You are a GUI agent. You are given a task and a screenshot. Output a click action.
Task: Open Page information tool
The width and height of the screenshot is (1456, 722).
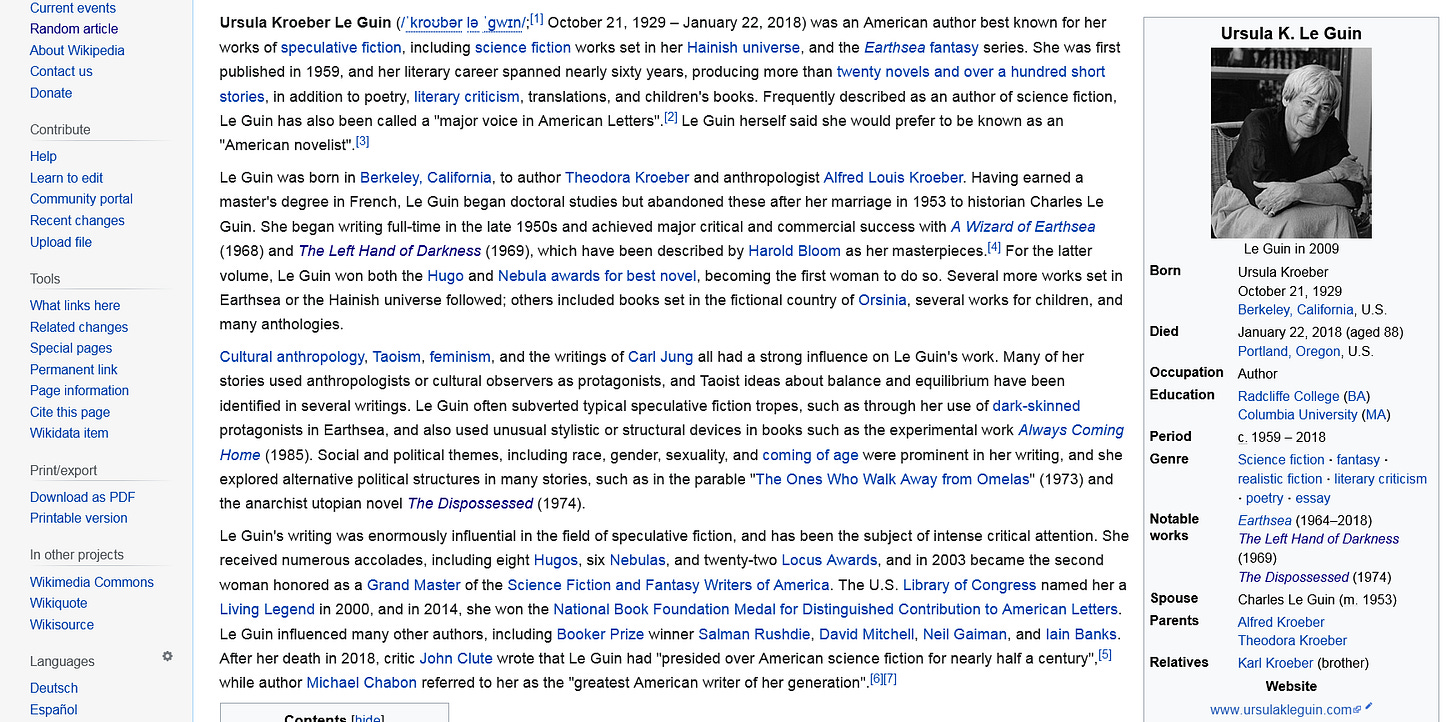[79, 390]
